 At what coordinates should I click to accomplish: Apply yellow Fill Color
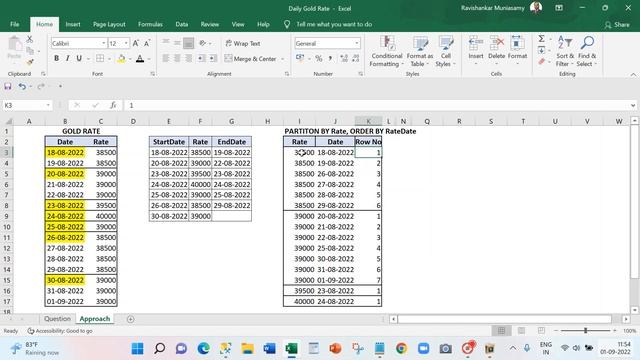[121, 59]
